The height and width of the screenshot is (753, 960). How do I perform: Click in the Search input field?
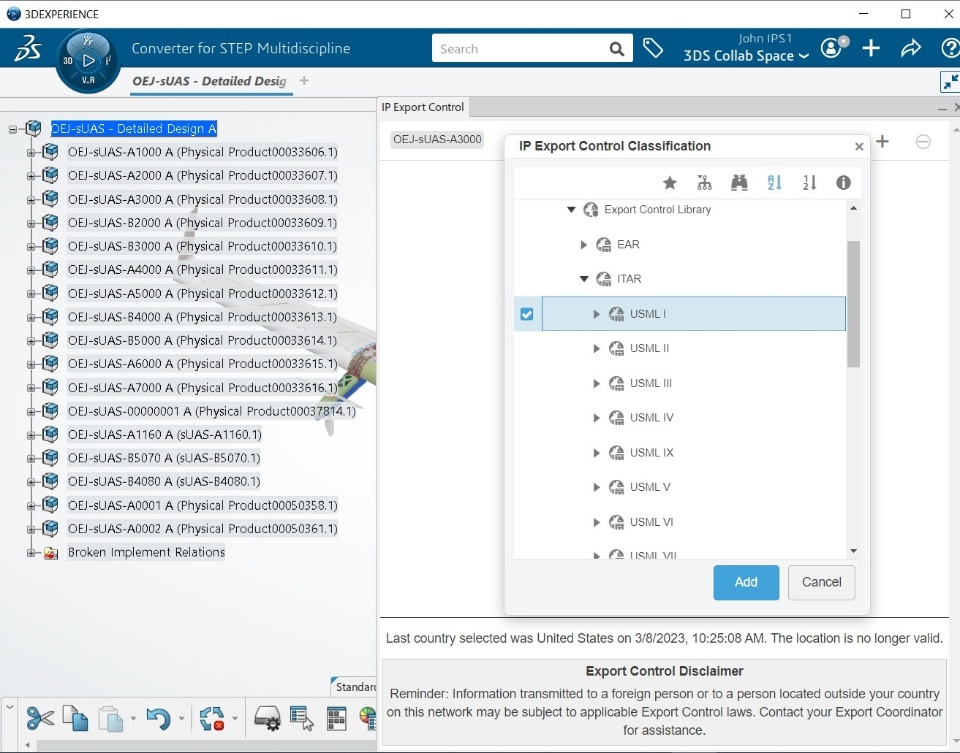click(520, 49)
